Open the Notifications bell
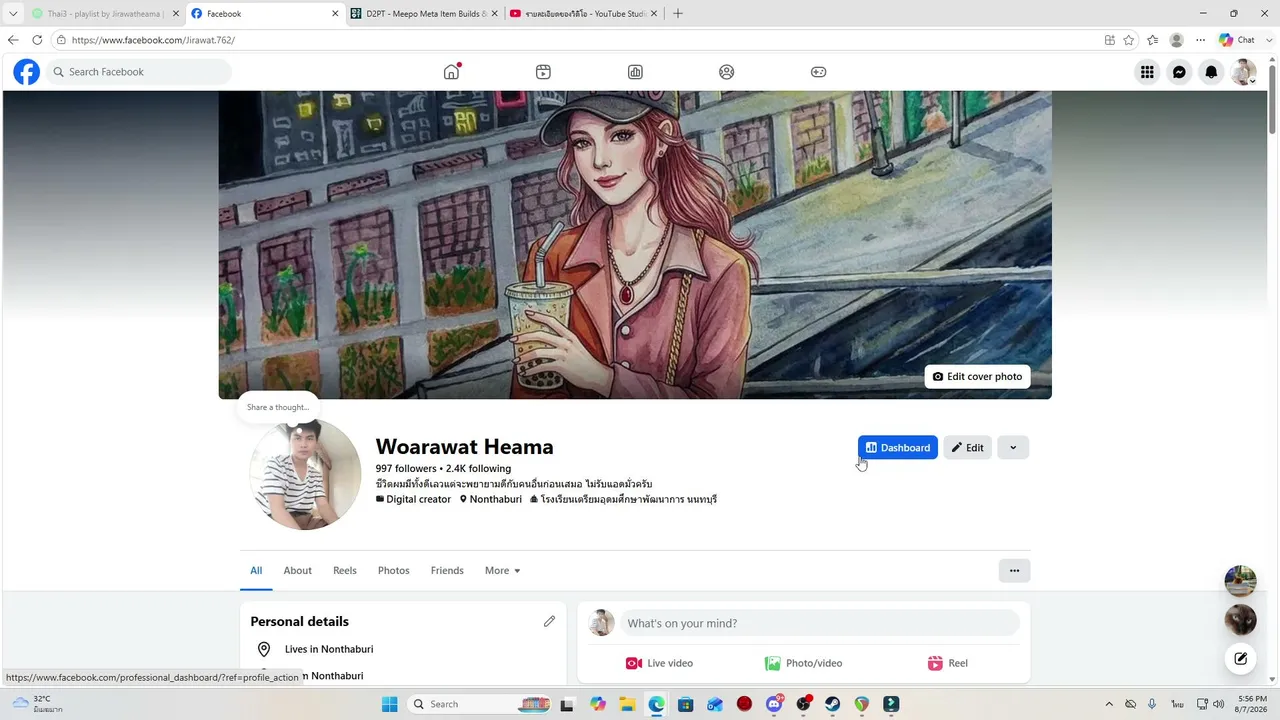The image size is (1280, 720). tap(1212, 72)
